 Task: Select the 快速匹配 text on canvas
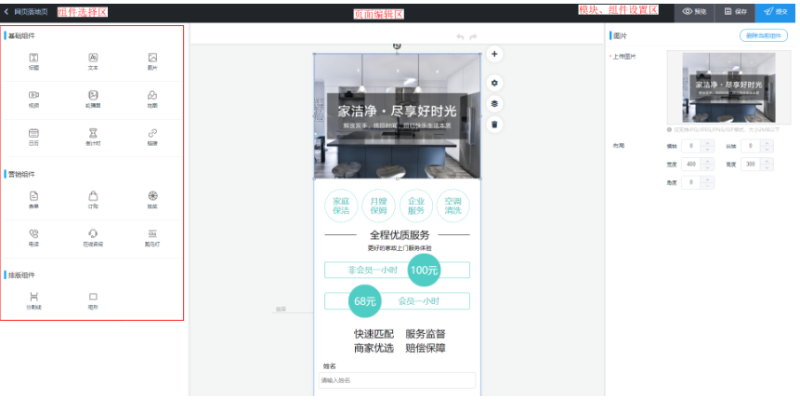[x=374, y=334]
